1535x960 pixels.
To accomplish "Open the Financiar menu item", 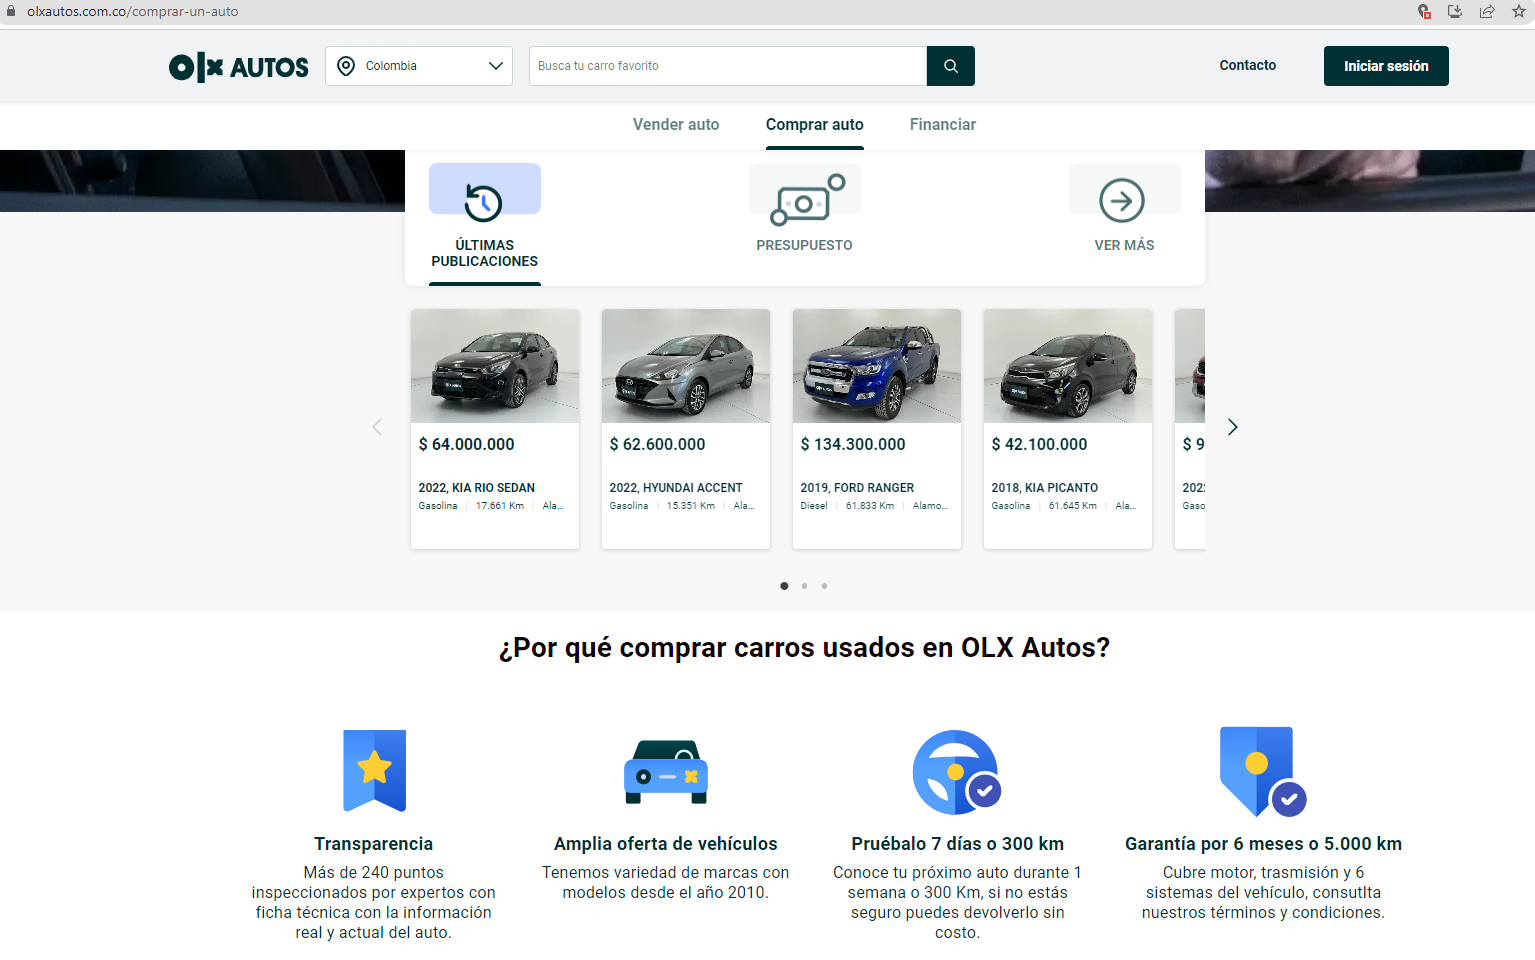I will (x=942, y=124).
